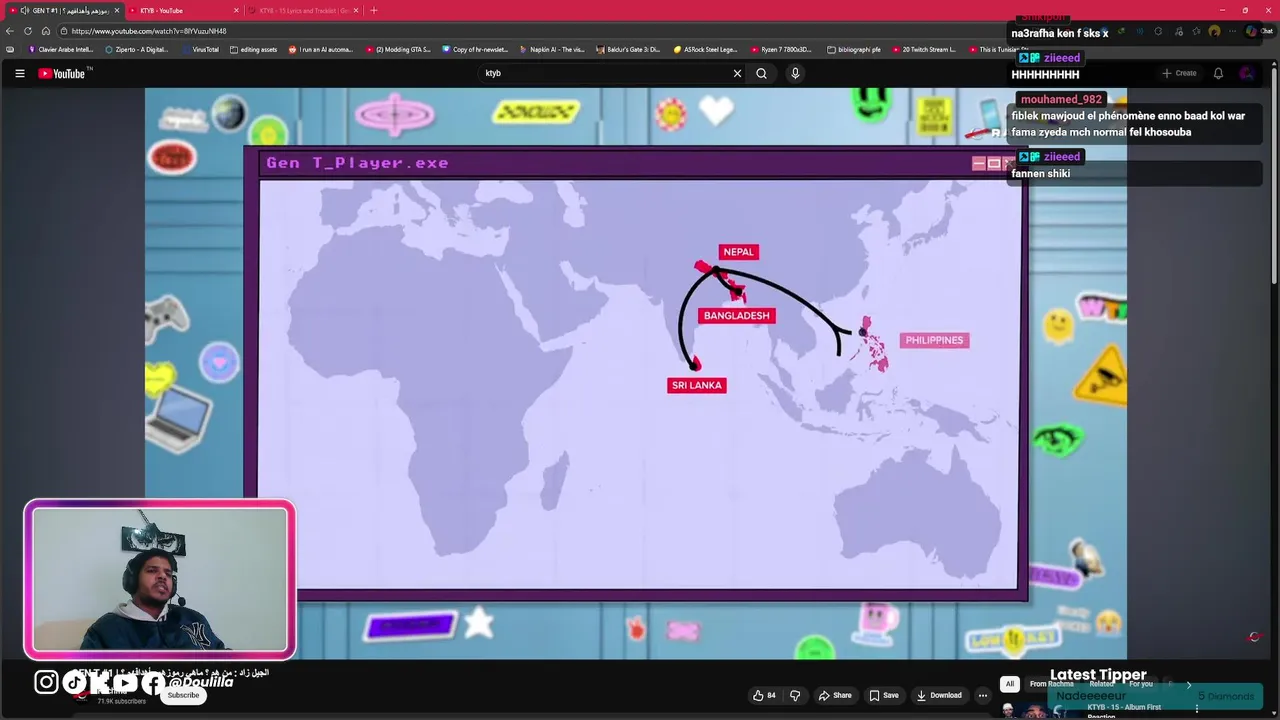Image resolution: width=1280 pixels, height=720 pixels.
Task: Start voice search with the microphone icon
Action: point(795,73)
